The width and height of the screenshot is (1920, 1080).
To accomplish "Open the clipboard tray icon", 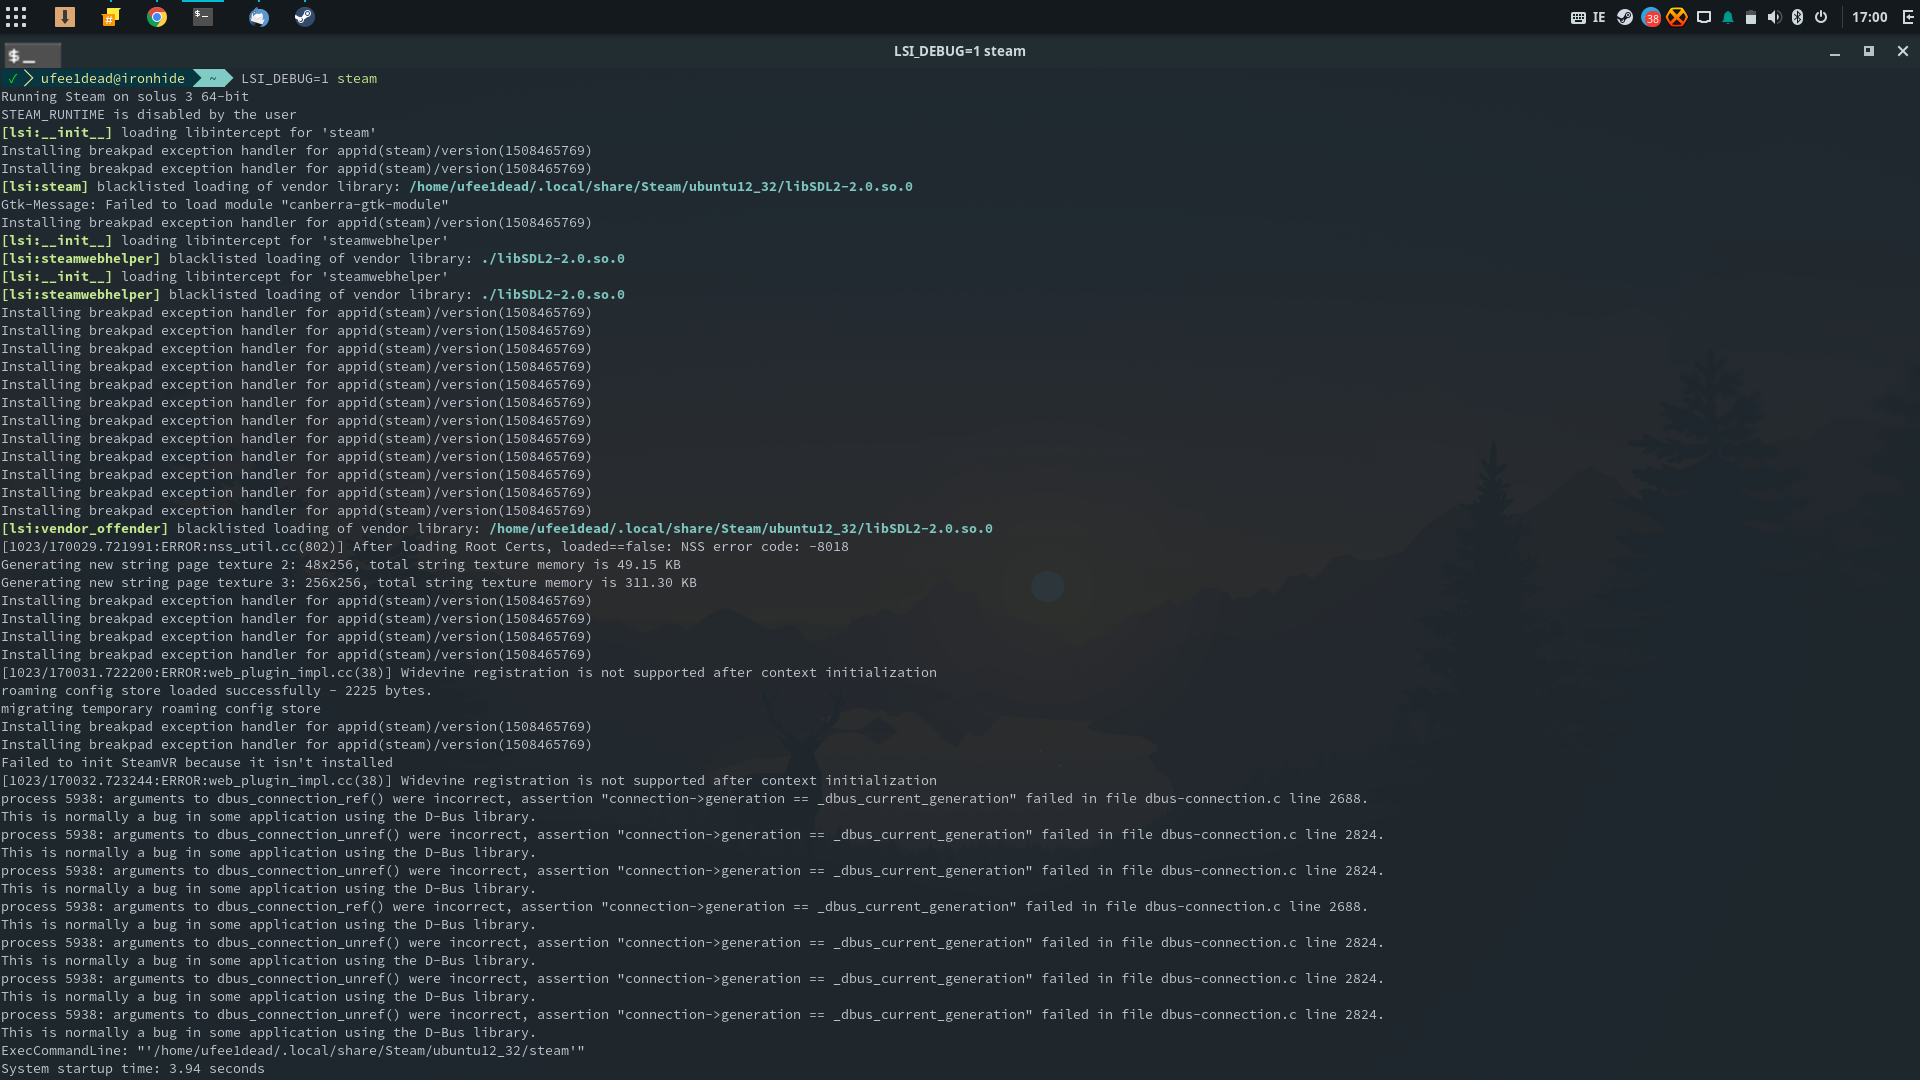I will pyautogui.click(x=1751, y=17).
